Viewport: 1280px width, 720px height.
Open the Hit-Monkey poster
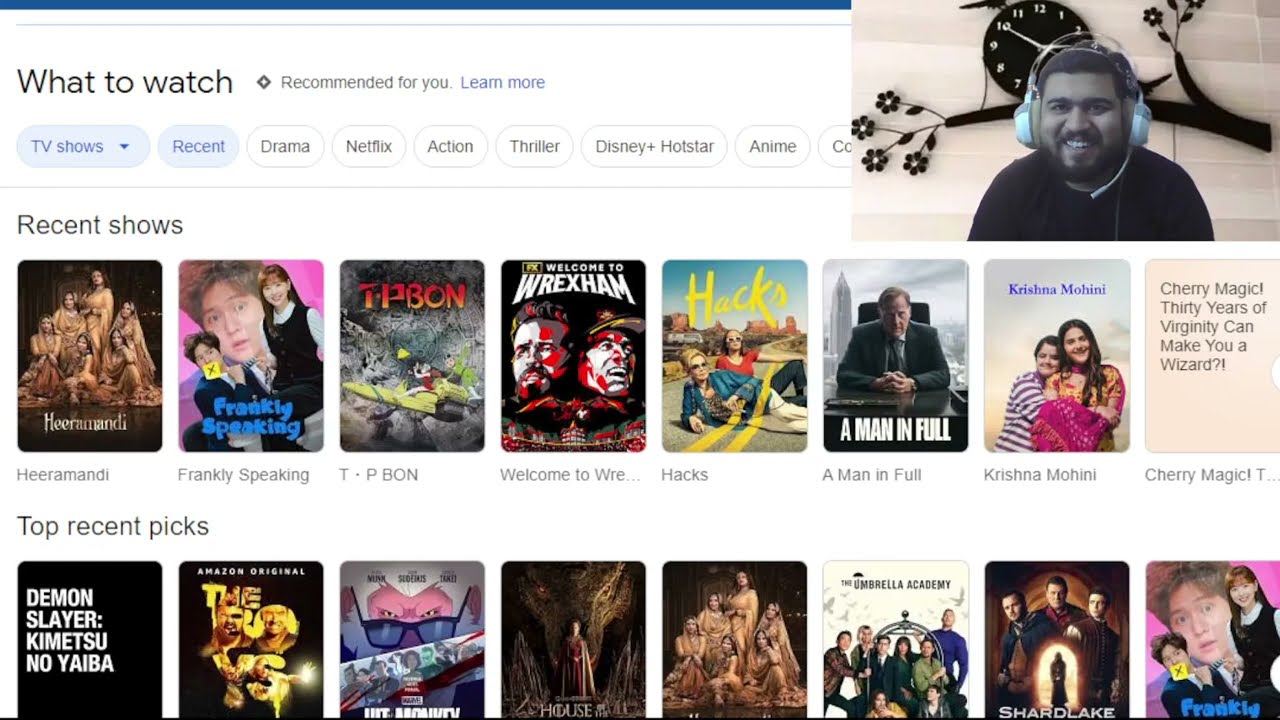tap(412, 640)
